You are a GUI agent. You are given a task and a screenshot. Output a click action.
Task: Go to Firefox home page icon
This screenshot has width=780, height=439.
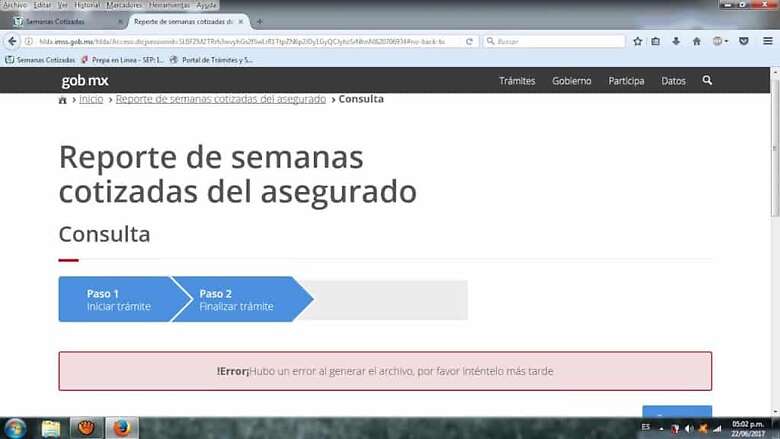696,41
